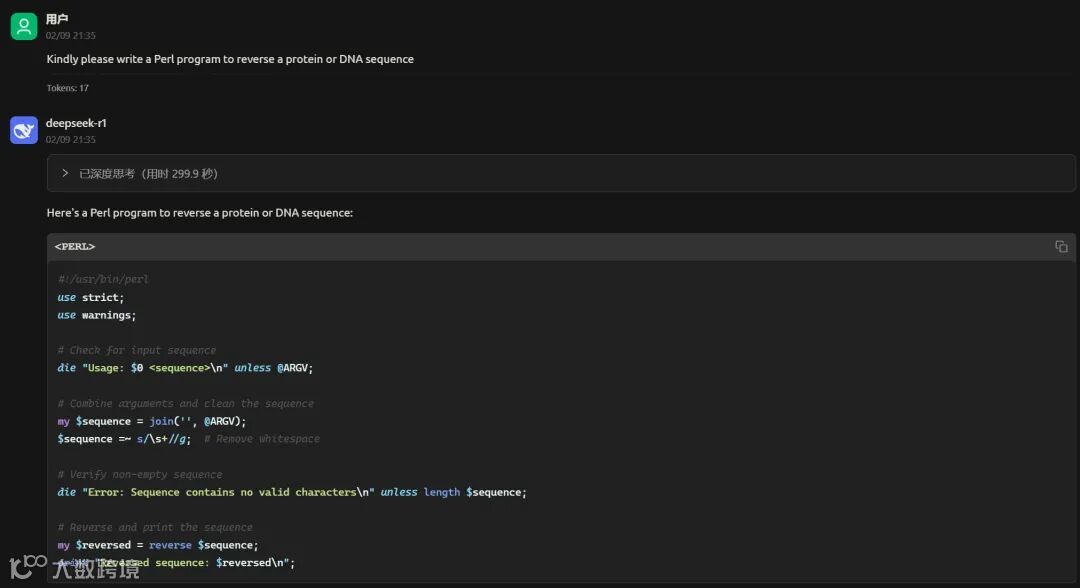1080x588 pixels.
Task: Click the my $sequence = join line
Action: [x=152, y=421]
